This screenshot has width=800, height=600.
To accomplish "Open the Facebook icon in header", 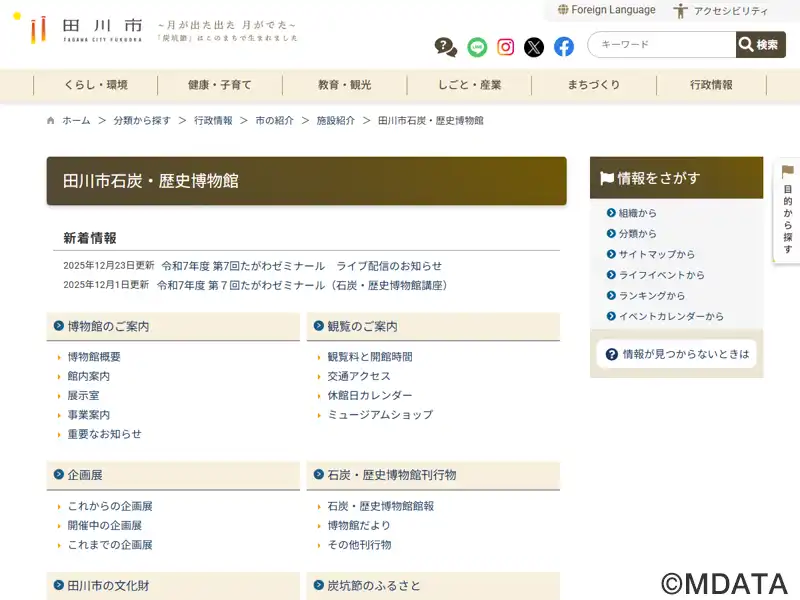I will pos(564,46).
